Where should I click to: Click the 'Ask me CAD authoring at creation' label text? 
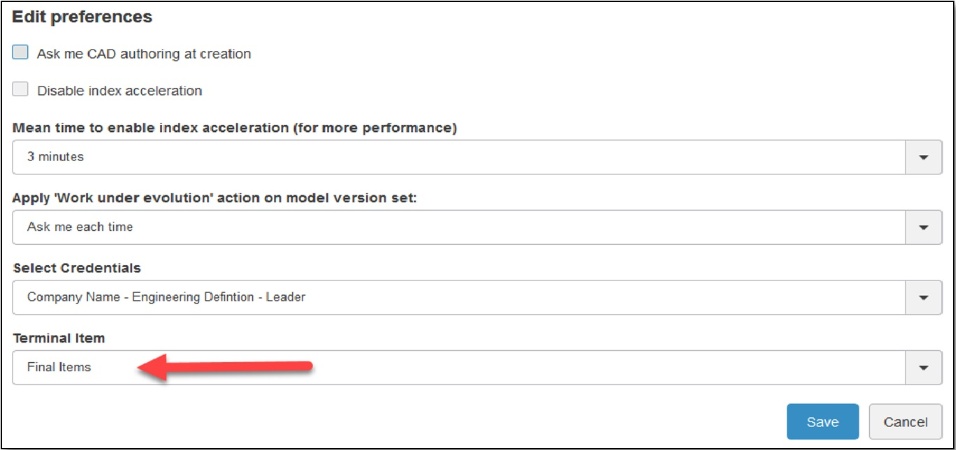(143, 54)
